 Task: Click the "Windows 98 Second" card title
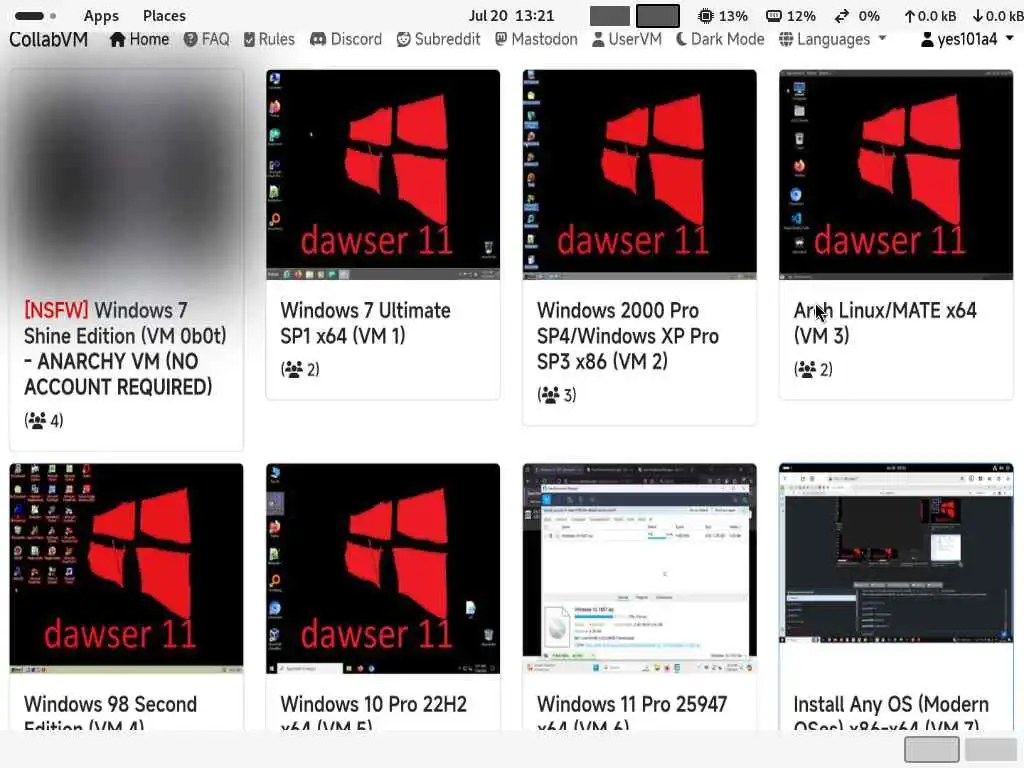point(110,704)
